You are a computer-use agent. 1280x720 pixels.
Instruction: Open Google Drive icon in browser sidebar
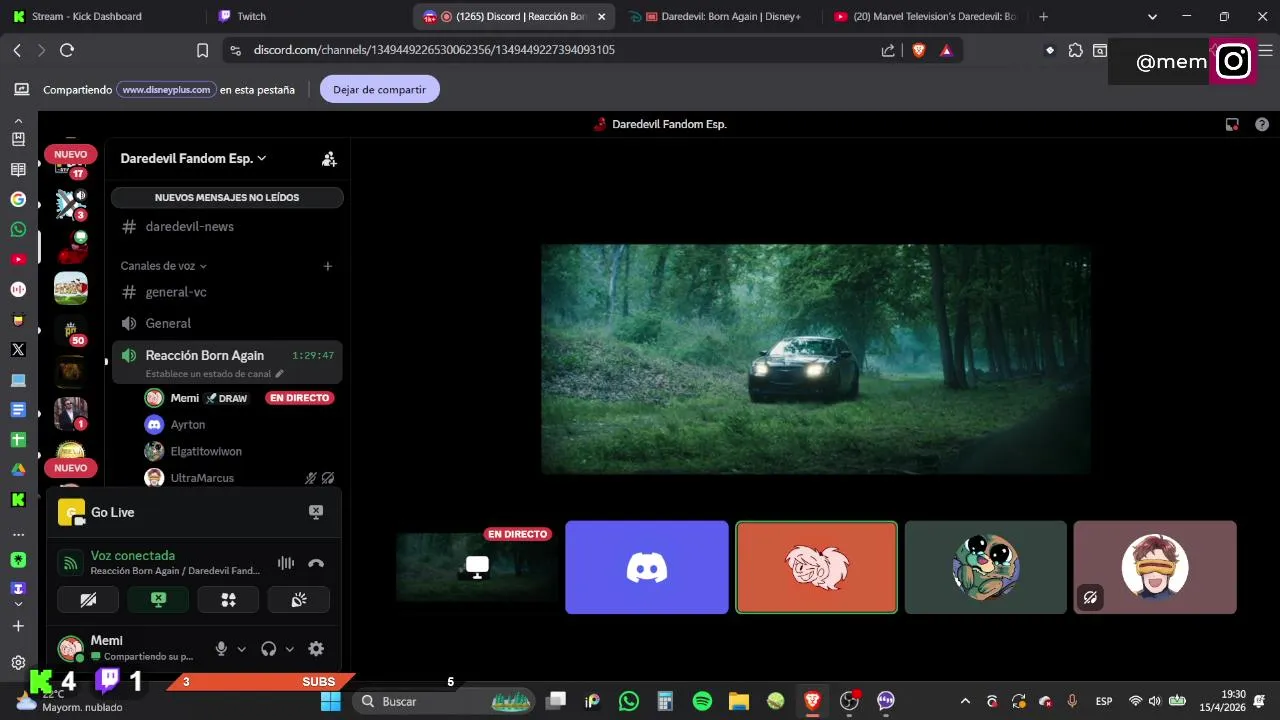click(18, 469)
